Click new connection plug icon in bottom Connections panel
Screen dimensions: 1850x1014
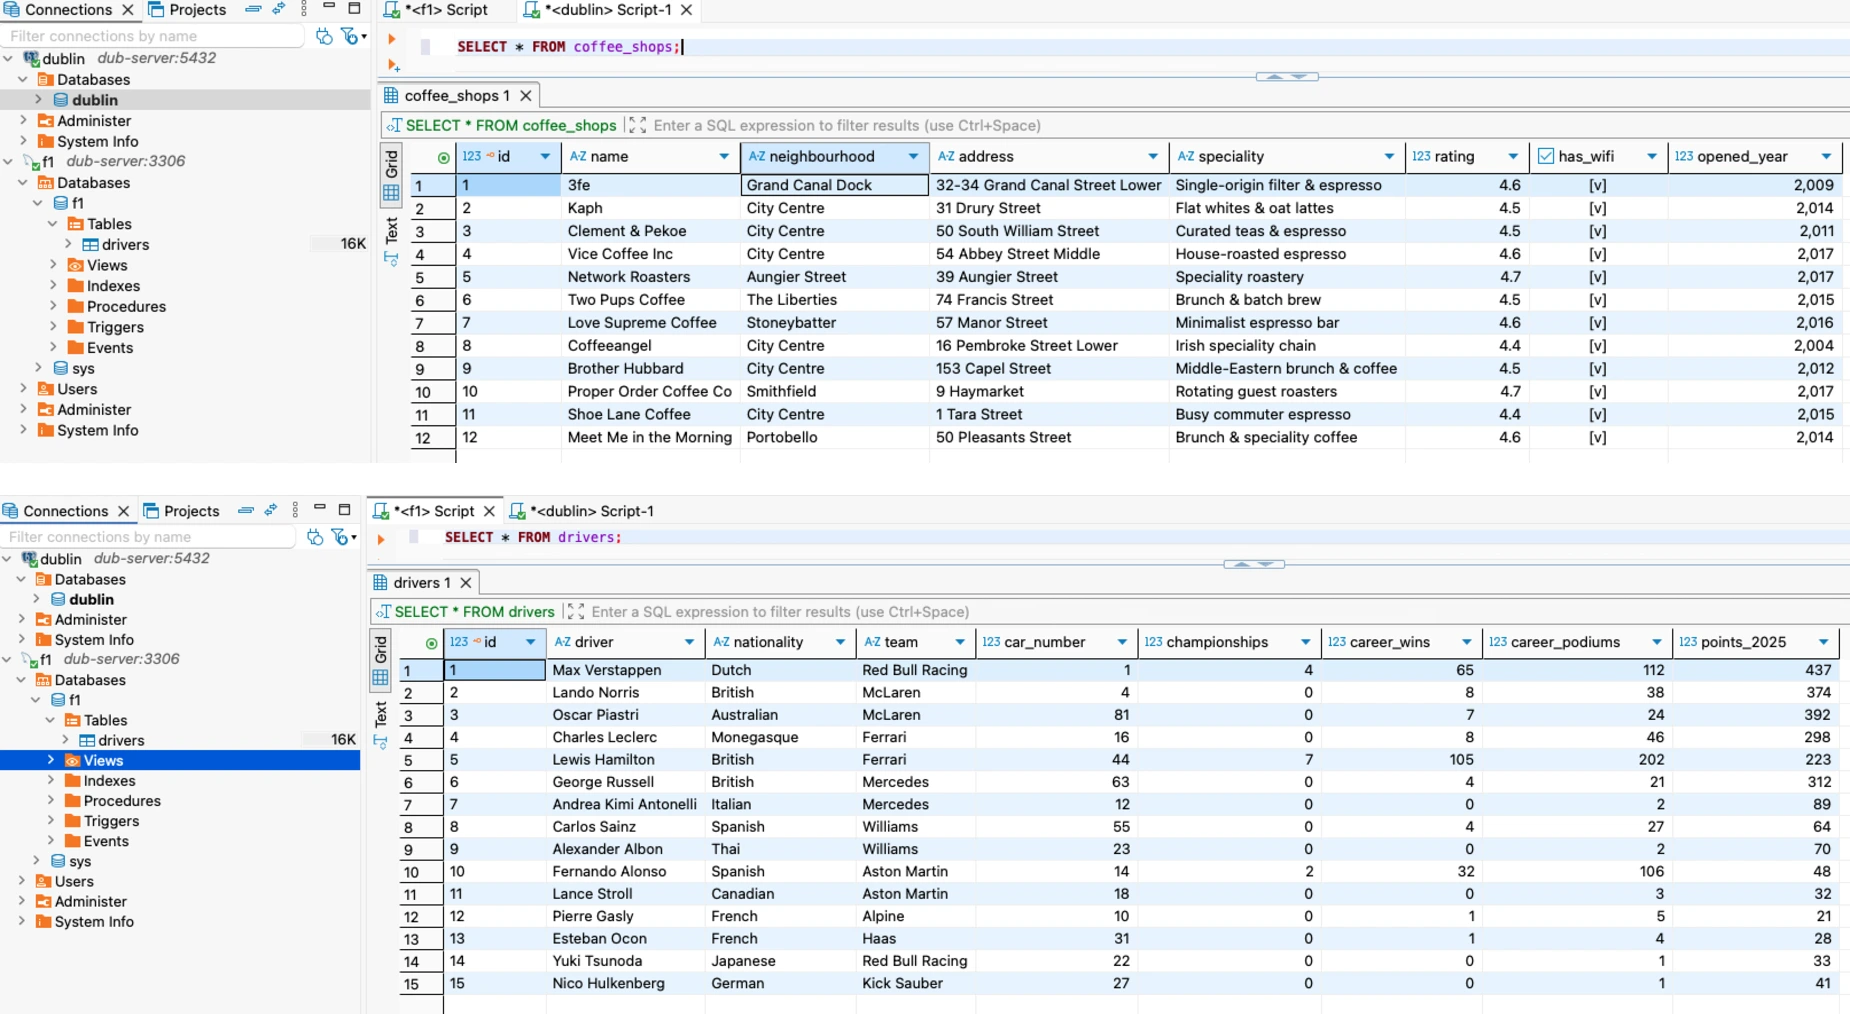pos(315,537)
